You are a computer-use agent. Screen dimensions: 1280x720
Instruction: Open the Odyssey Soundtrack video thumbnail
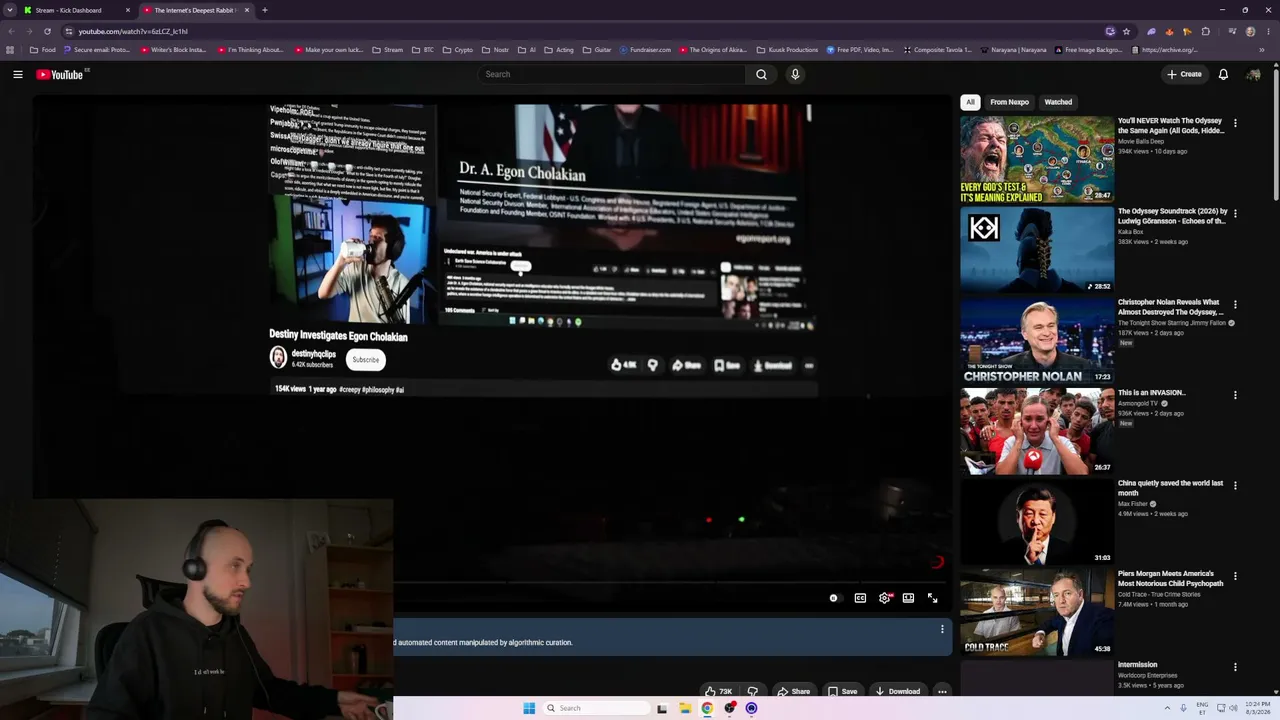point(1037,249)
